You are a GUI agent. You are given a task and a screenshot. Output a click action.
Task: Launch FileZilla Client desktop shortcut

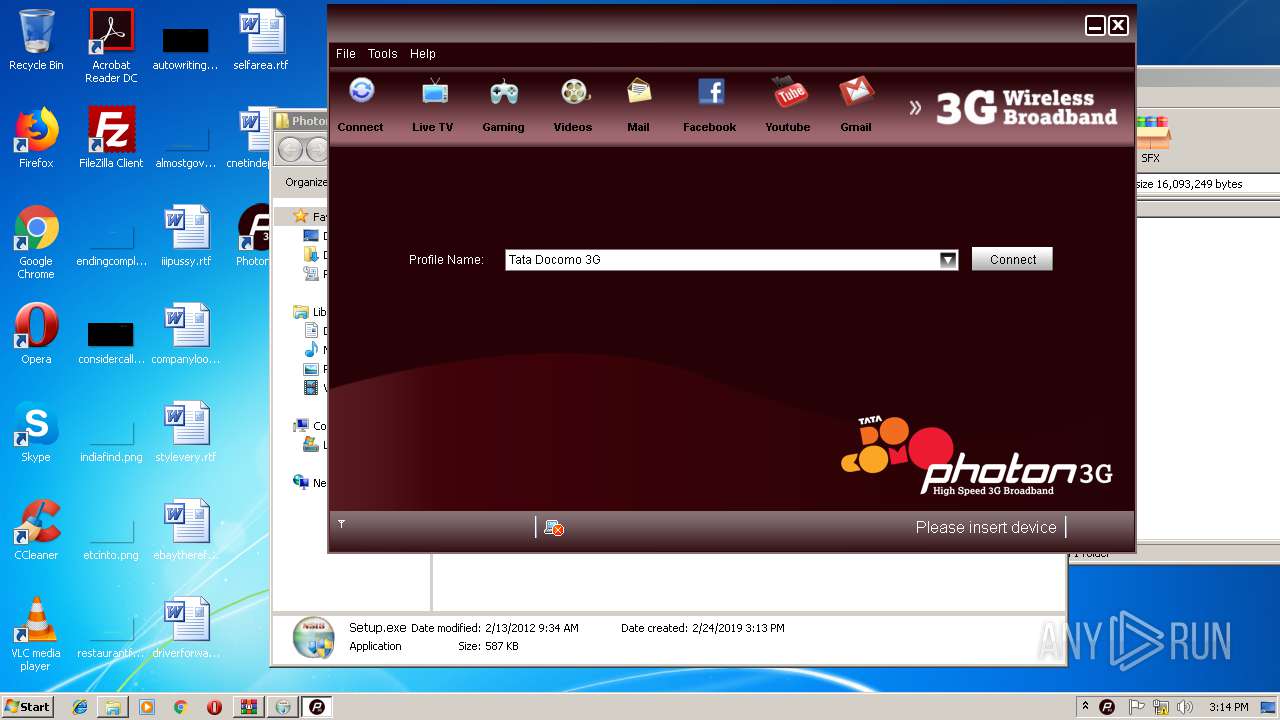pyautogui.click(x=111, y=138)
